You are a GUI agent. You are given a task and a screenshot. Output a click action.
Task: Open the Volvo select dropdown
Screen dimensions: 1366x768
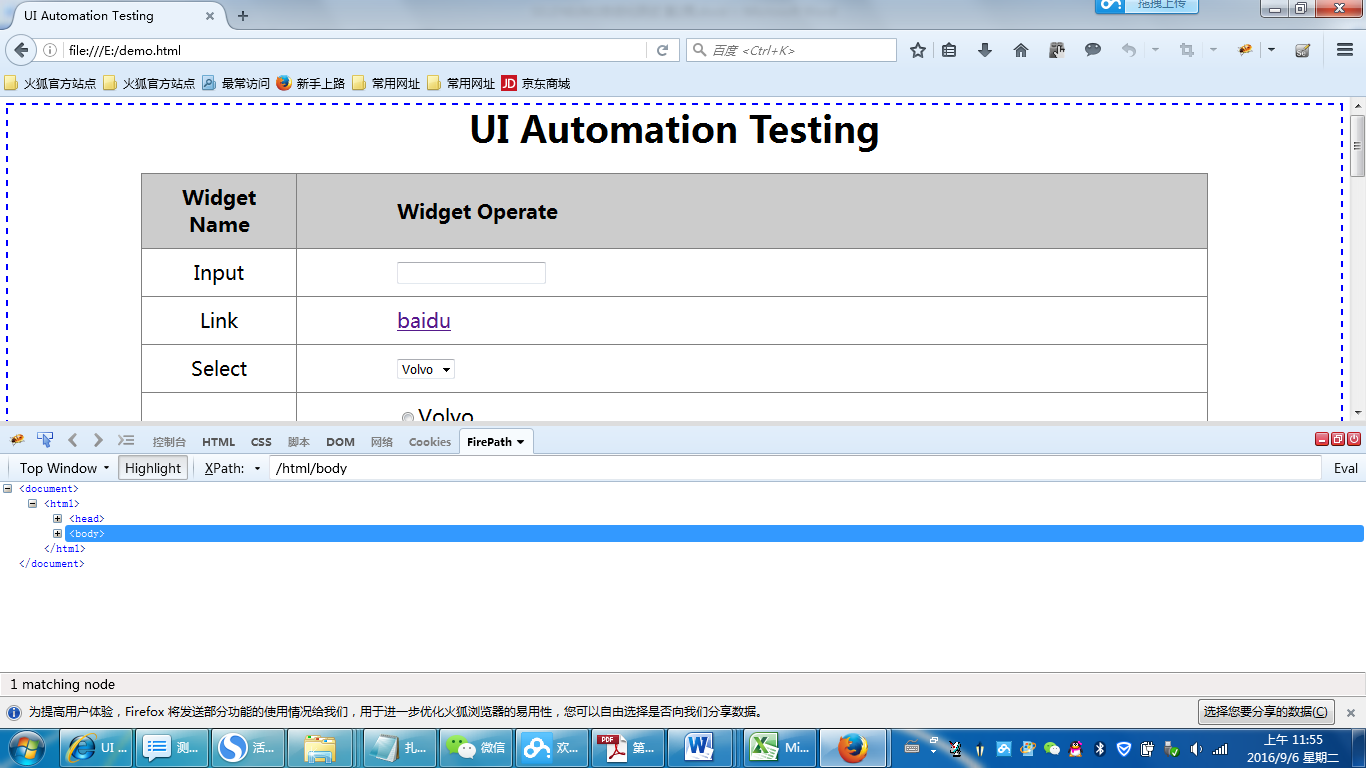tap(426, 370)
